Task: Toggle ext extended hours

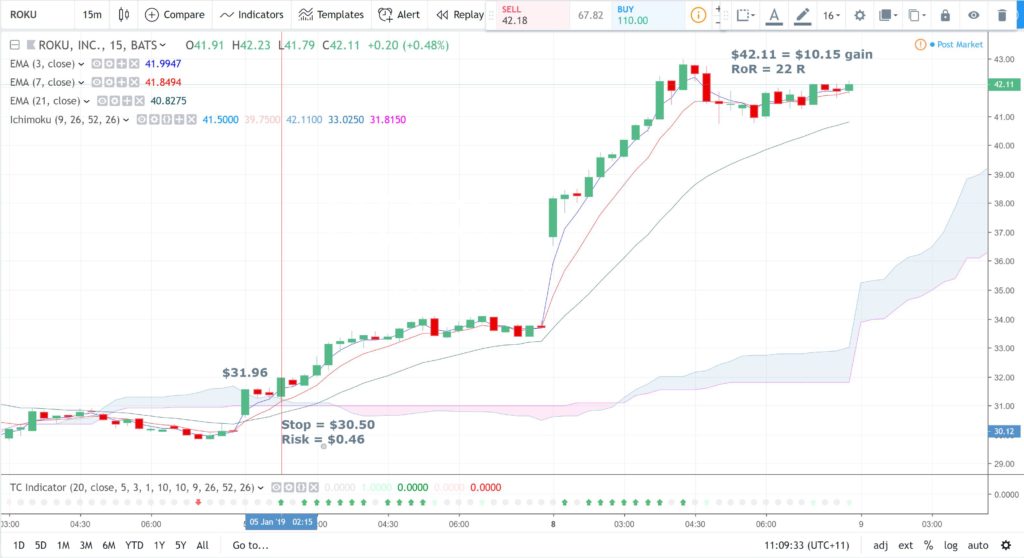Action: [x=905, y=545]
